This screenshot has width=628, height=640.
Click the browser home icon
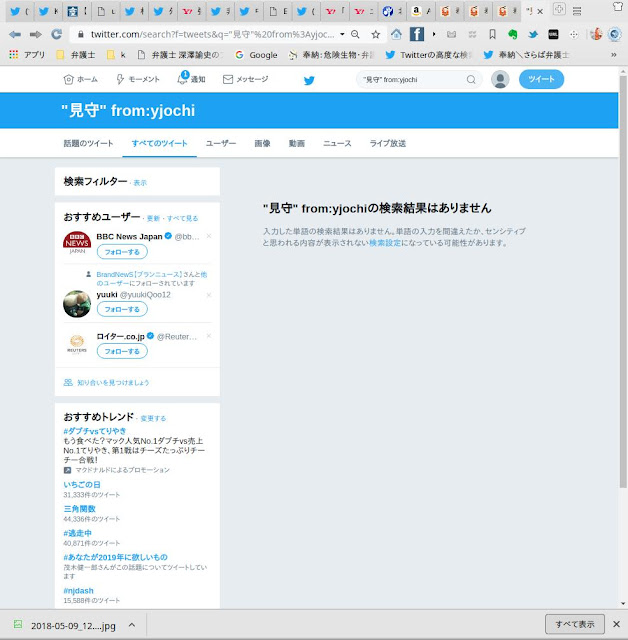[x=396, y=34]
